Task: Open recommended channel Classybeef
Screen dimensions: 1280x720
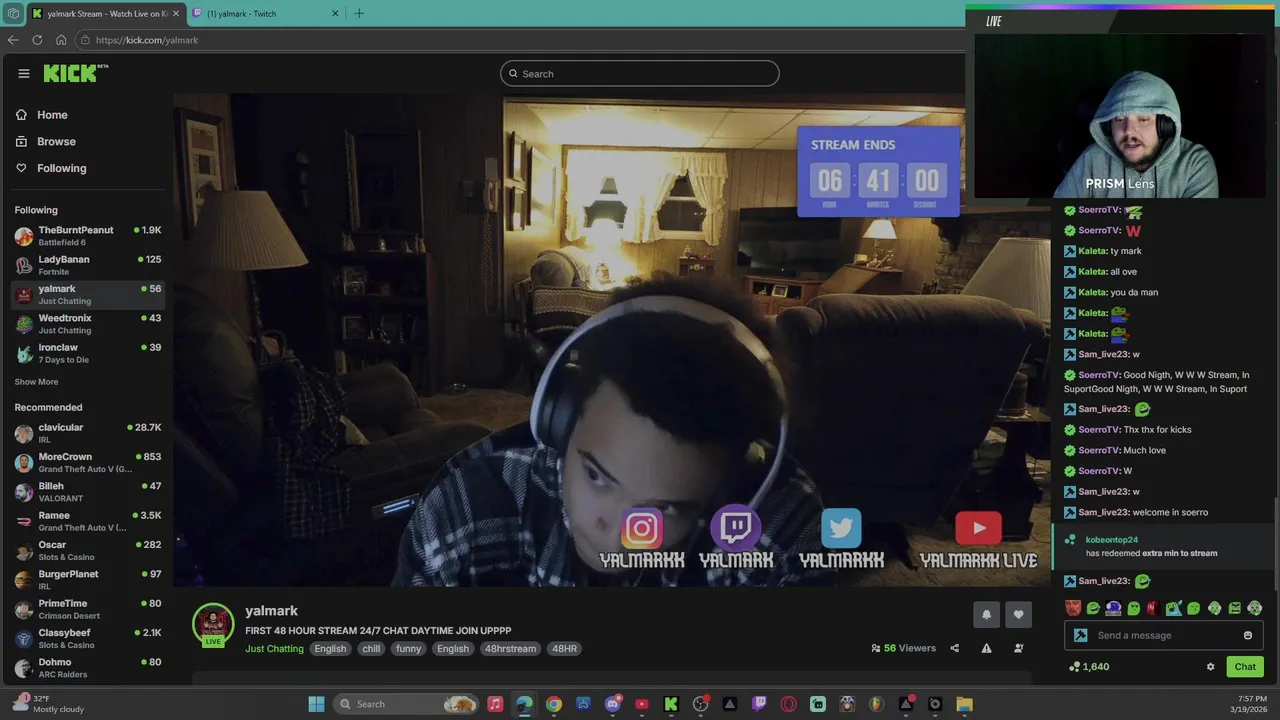Action: point(88,639)
